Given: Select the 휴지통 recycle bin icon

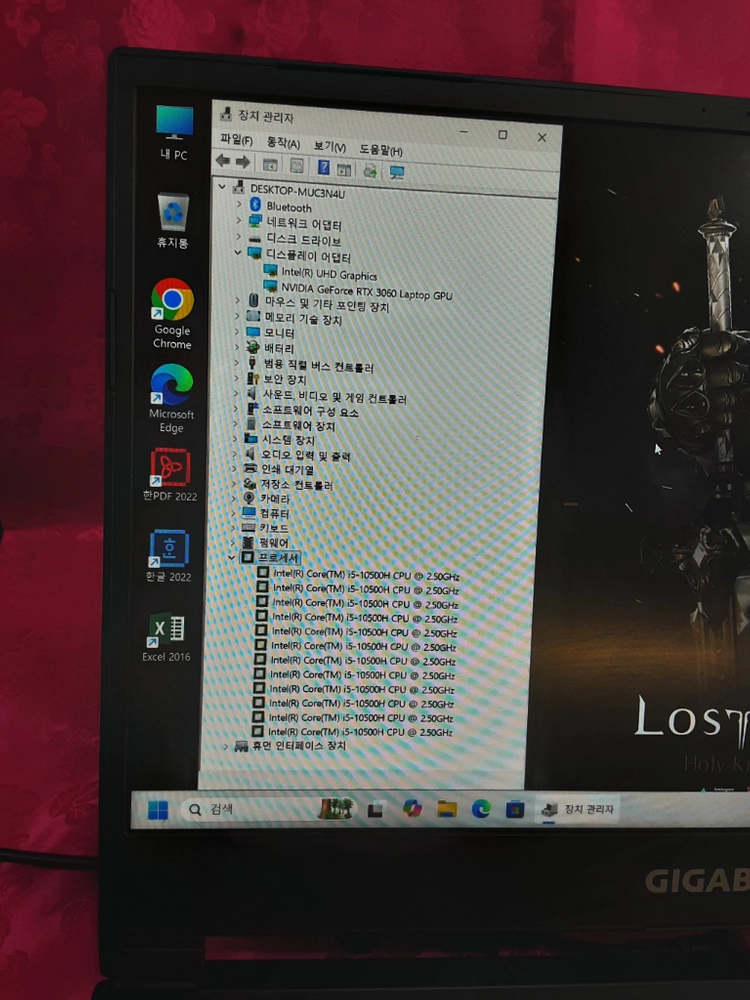Looking at the screenshot, I should tap(173, 220).
